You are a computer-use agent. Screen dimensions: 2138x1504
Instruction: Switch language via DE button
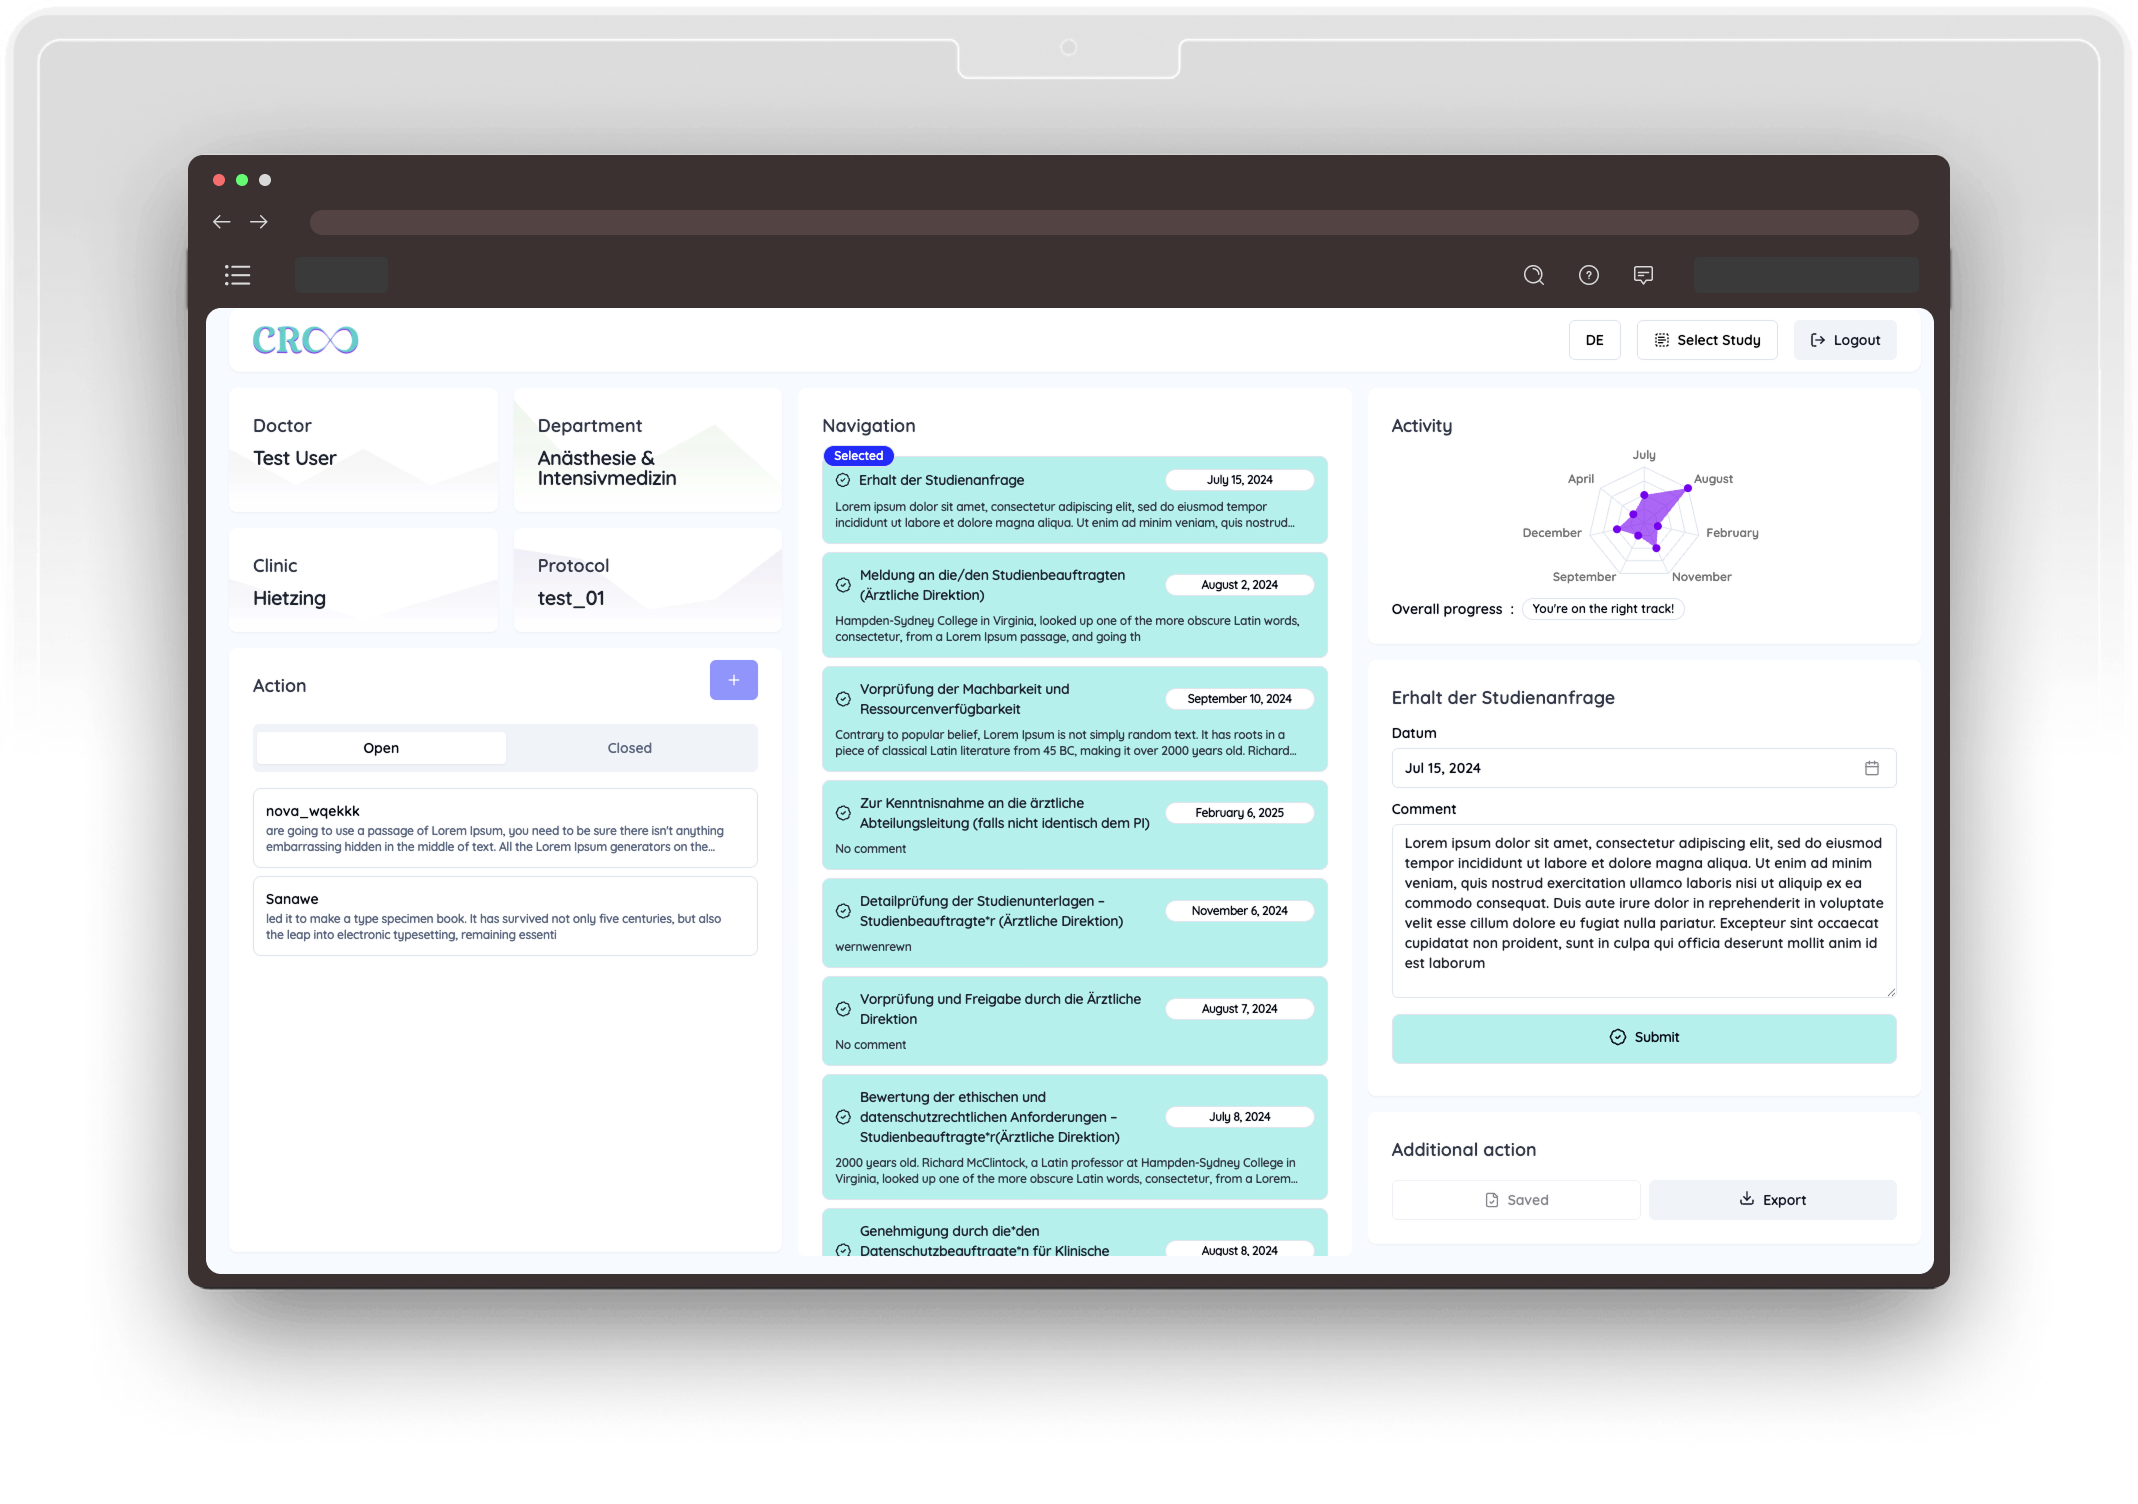(1594, 340)
